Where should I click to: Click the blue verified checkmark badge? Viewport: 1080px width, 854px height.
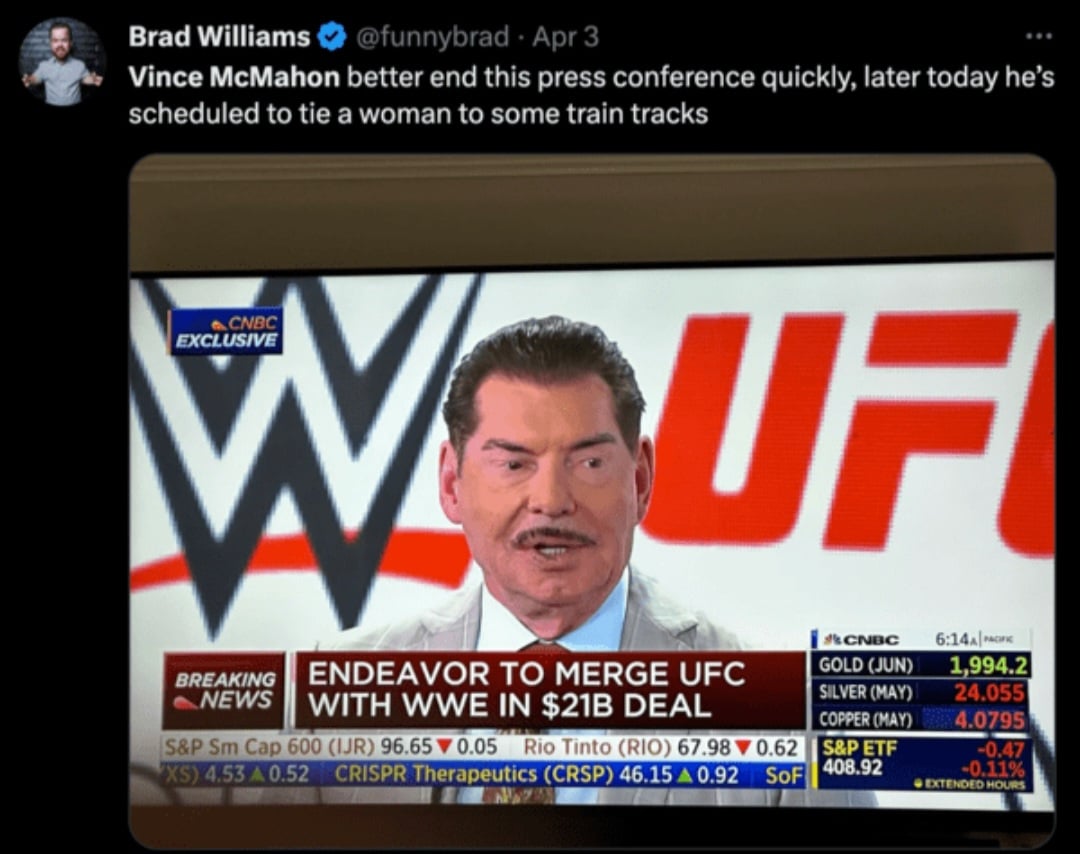click(x=331, y=37)
